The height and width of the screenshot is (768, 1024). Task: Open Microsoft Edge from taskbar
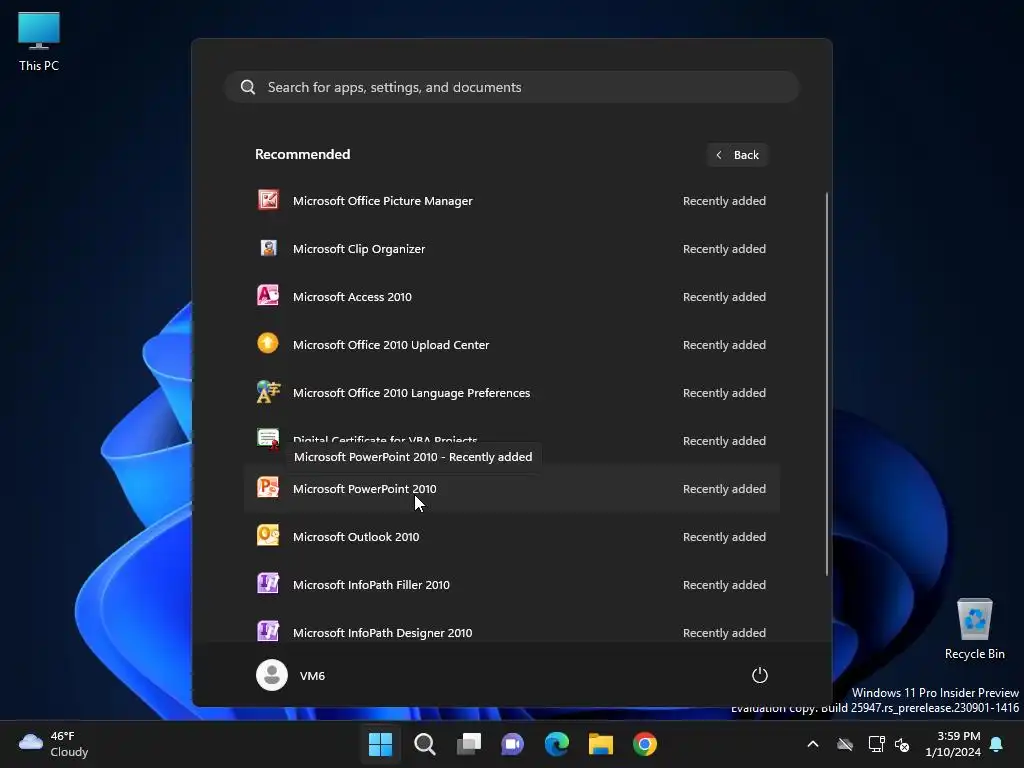click(x=556, y=744)
